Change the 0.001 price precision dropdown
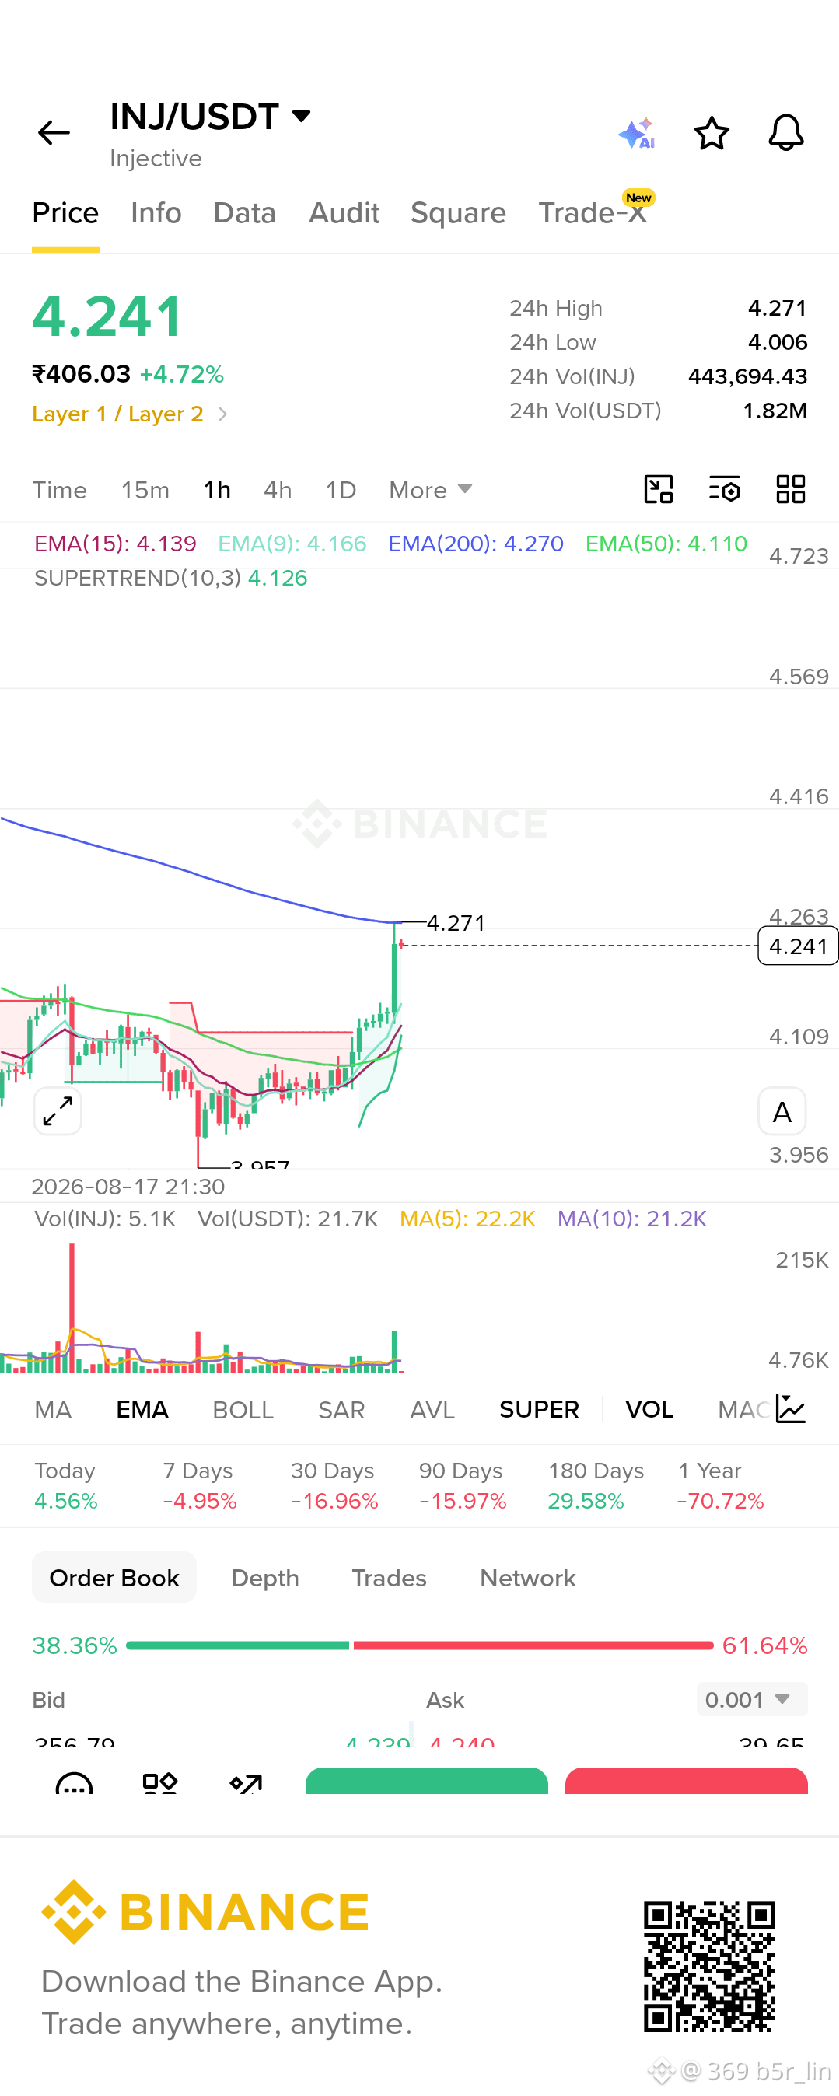 tap(752, 1700)
